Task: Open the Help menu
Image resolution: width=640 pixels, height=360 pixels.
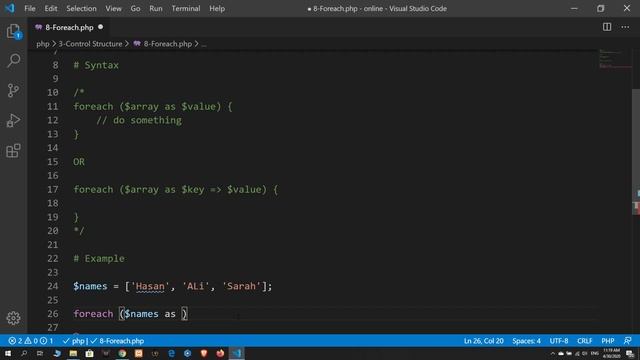Action: (217, 8)
